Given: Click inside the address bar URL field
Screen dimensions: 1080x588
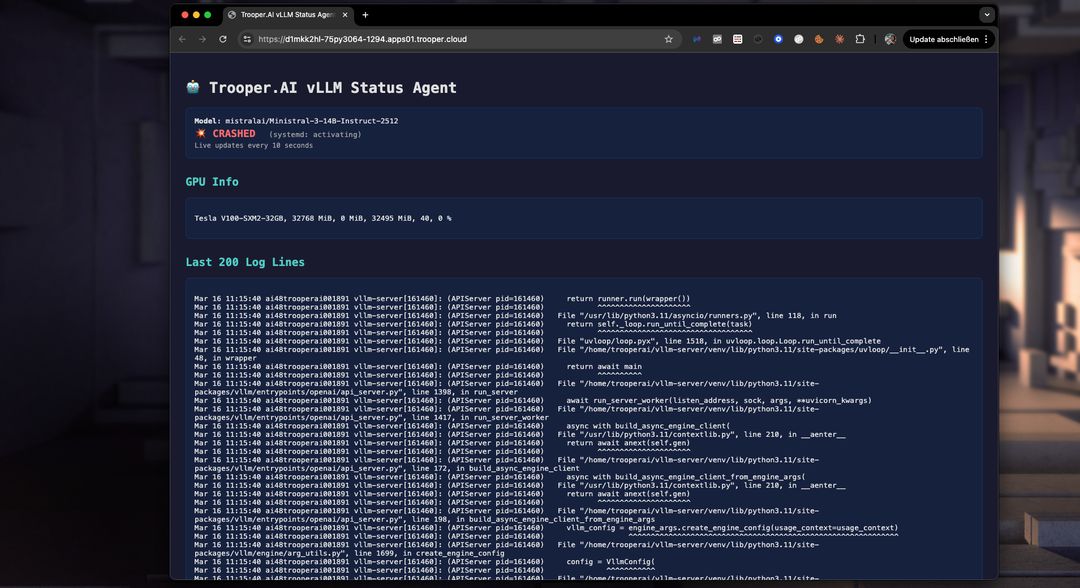Looking at the screenshot, I should (x=400, y=39).
